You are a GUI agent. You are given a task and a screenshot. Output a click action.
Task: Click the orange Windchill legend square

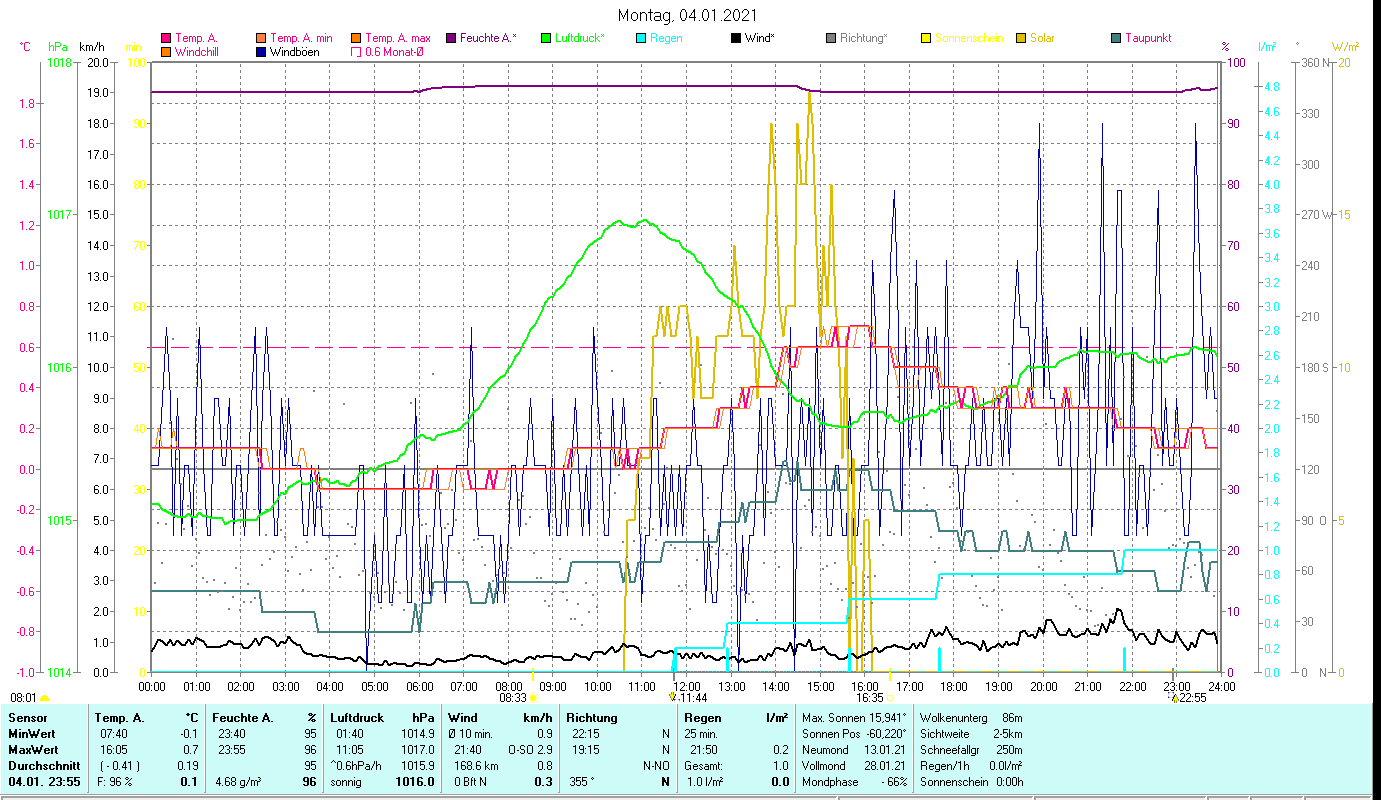click(166, 51)
